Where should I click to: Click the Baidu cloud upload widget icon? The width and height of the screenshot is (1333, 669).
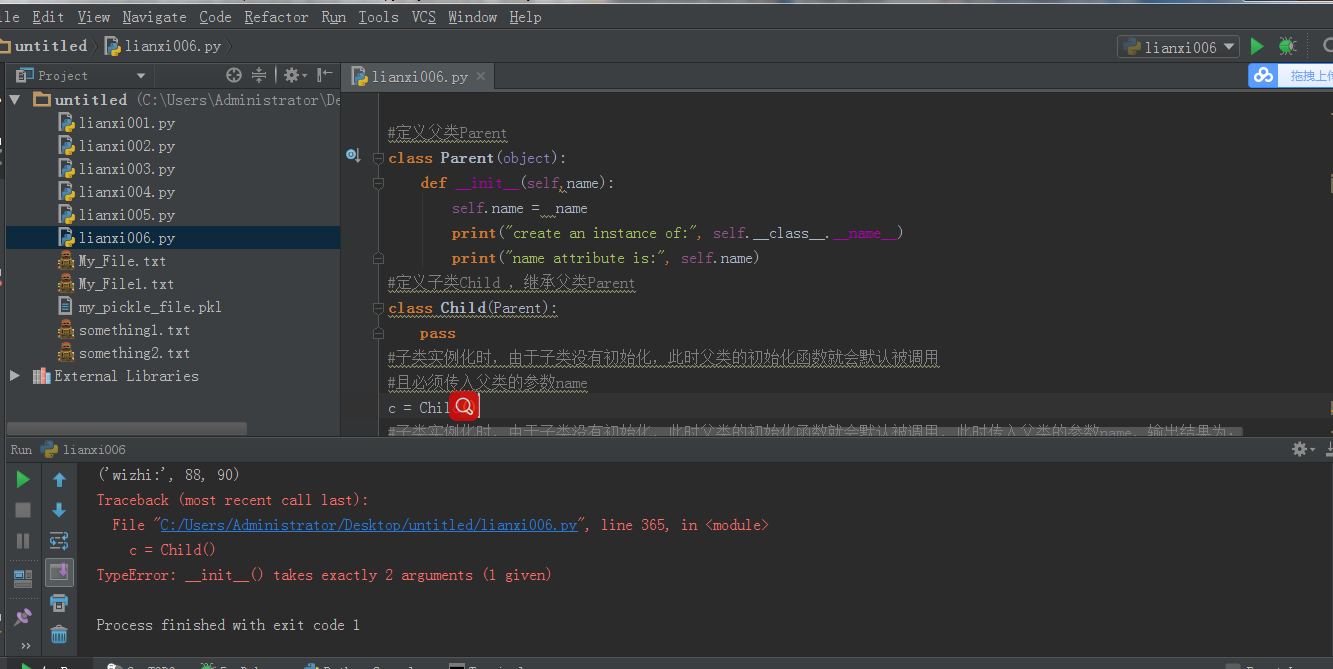pyautogui.click(x=1264, y=75)
